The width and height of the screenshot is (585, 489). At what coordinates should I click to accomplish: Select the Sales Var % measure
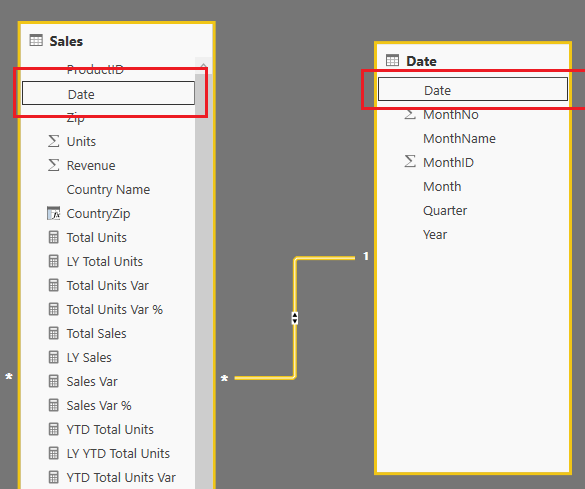click(x=99, y=405)
